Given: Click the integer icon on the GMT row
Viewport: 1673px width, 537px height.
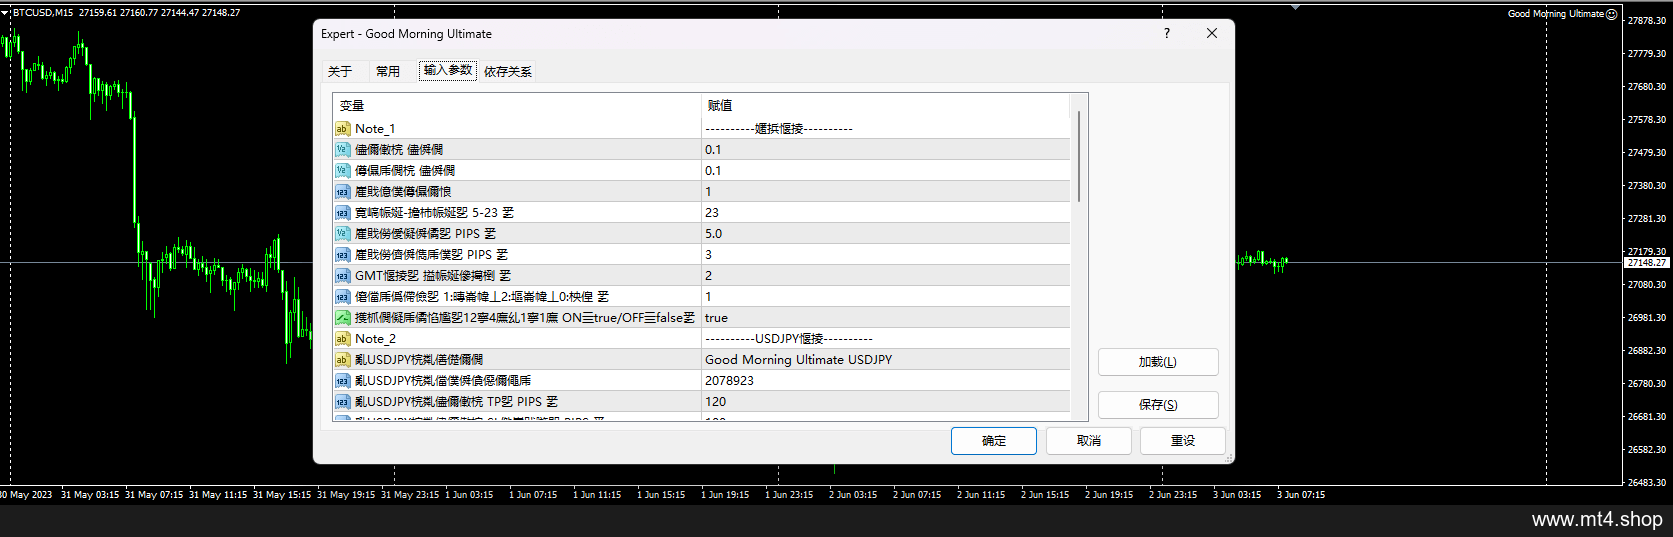Looking at the screenshot, I should (342, 275).
